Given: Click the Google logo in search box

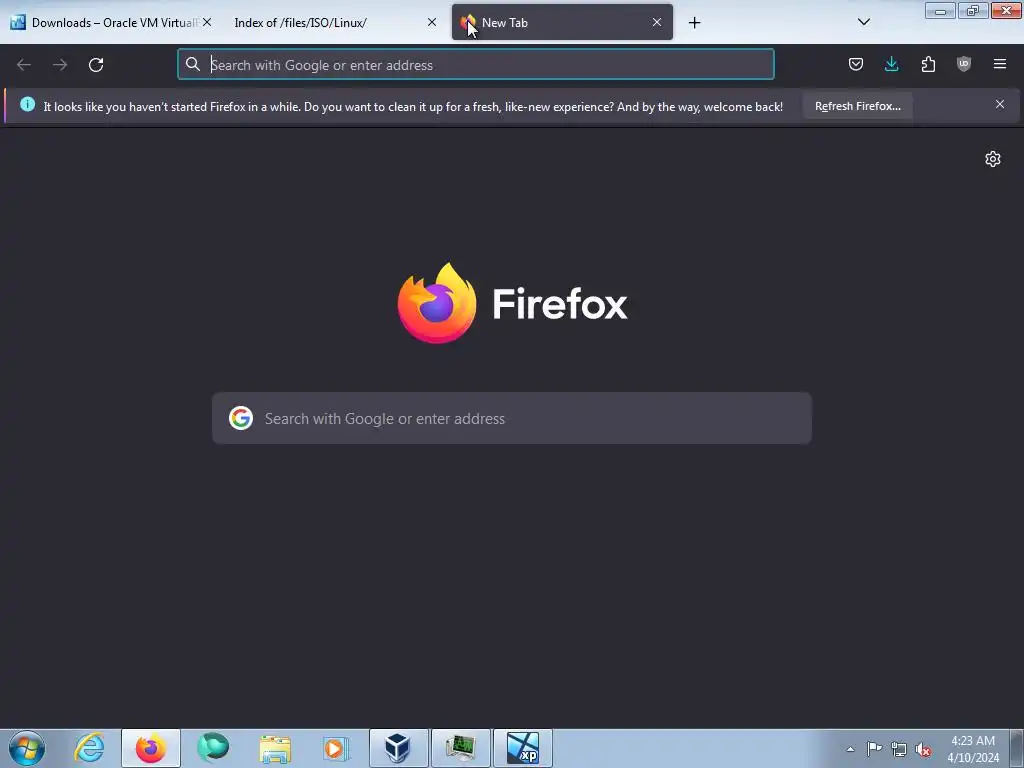Looking at the screenshot, I should [x=241, y=418].
